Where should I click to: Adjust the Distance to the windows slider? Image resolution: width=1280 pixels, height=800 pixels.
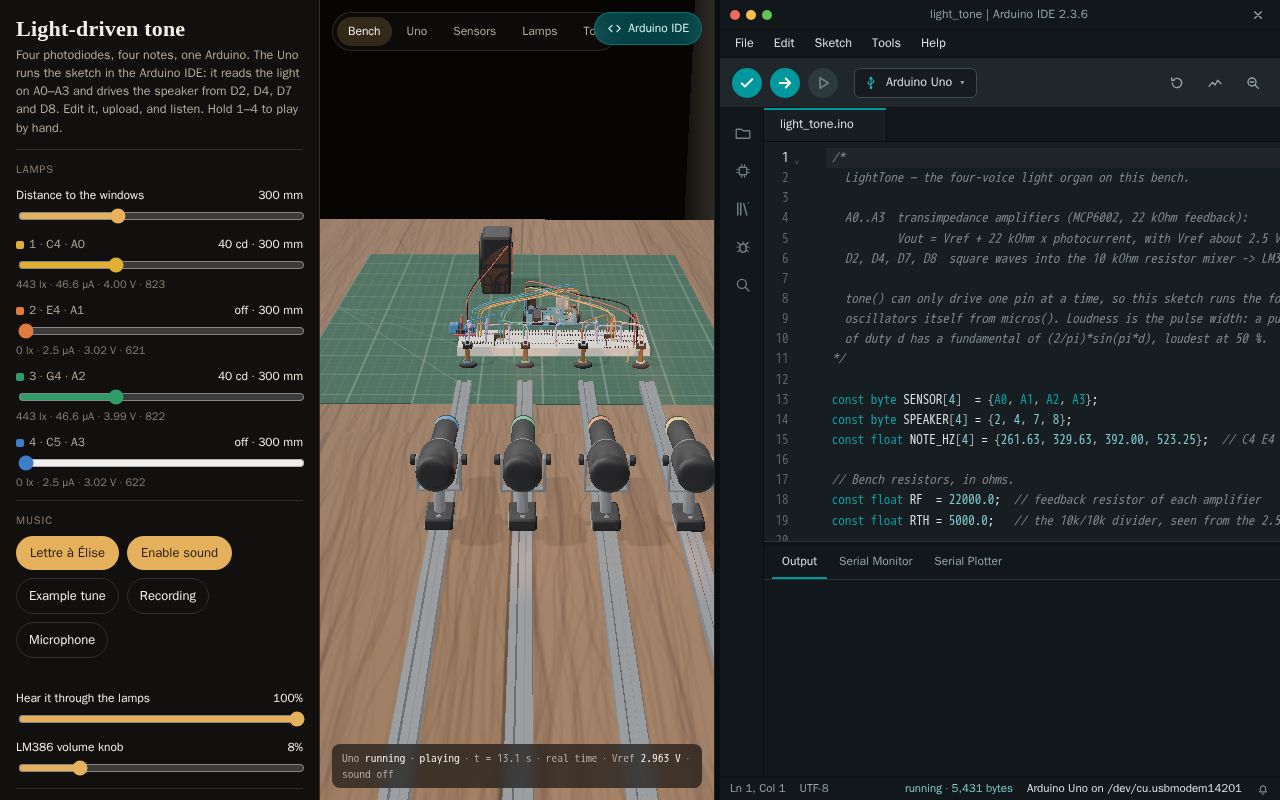tap(160, 216)
